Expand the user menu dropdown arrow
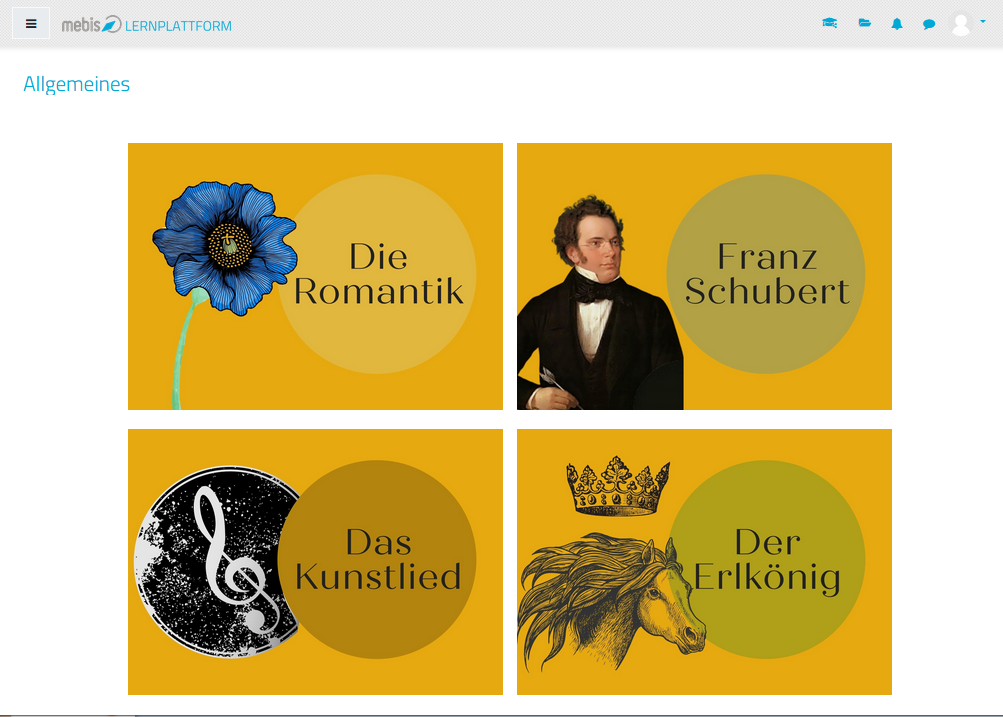Screen dimensions: 1003x717 pos(983,22)
